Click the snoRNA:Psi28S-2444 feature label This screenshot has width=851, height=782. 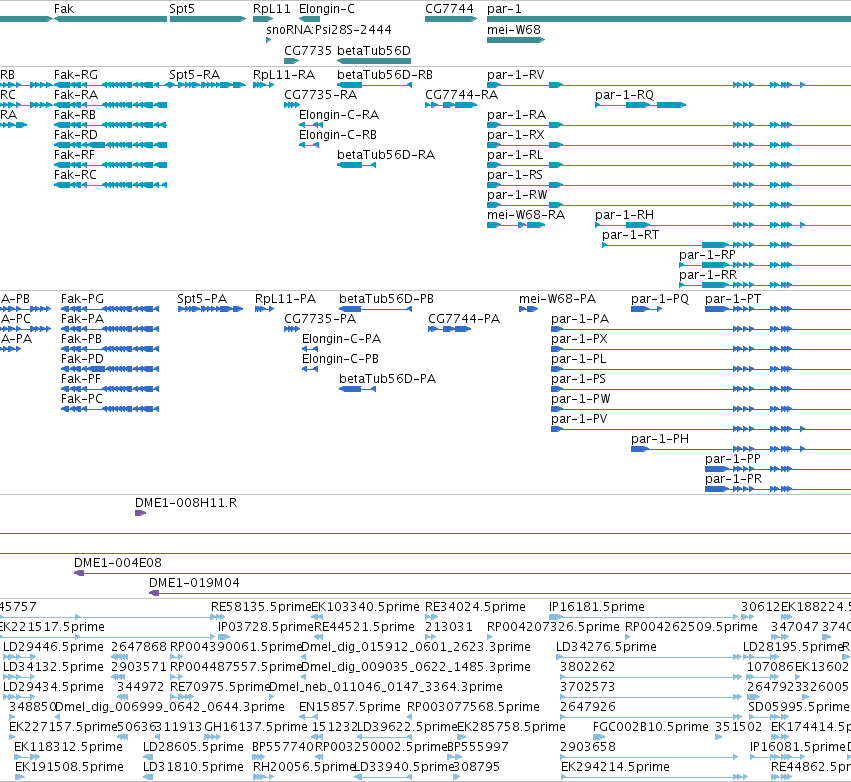pyautogui.click(x=329, y=29)
